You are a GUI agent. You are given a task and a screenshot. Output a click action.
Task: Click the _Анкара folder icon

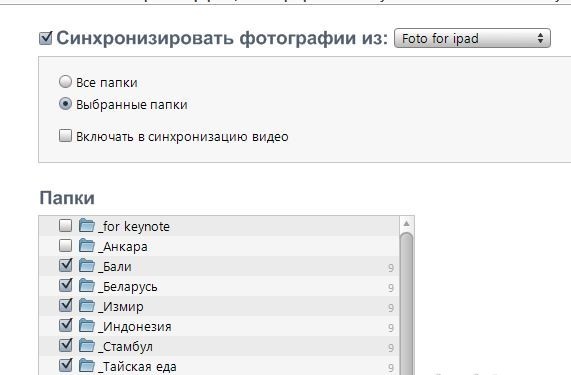click(x=87, y=246)
